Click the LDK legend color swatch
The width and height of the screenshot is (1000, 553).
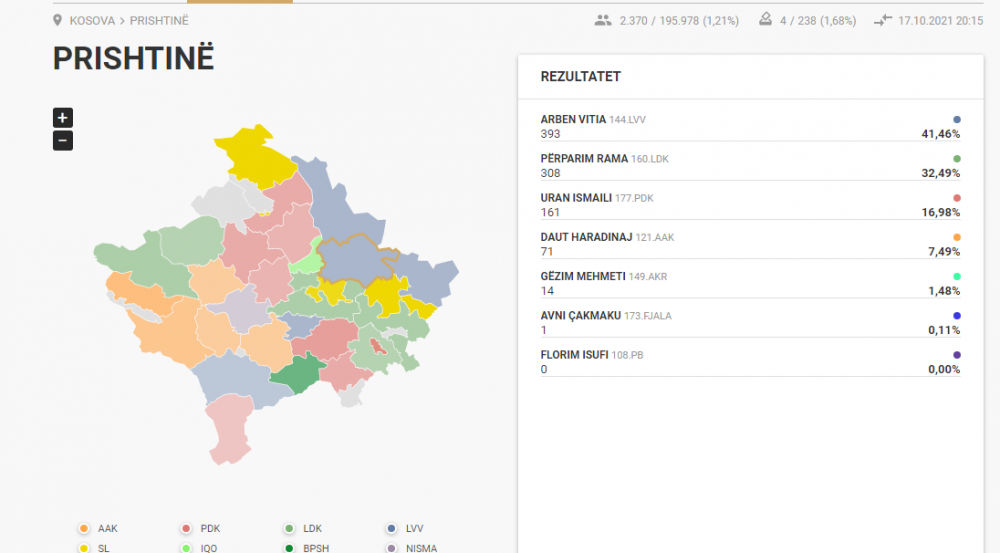(x=289, y=528)
